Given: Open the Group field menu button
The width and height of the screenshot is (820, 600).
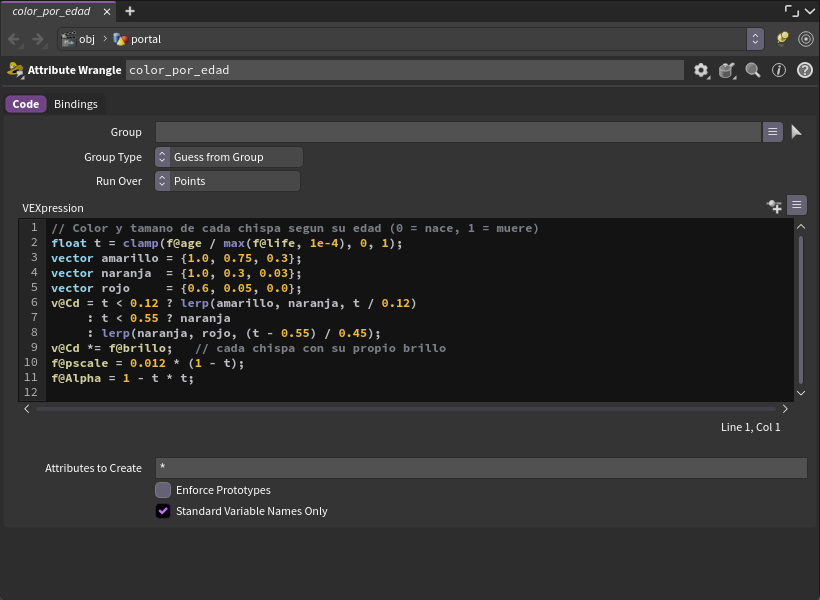Looking at the screenshot, I should pyautogui.click(x=772, y=132).
